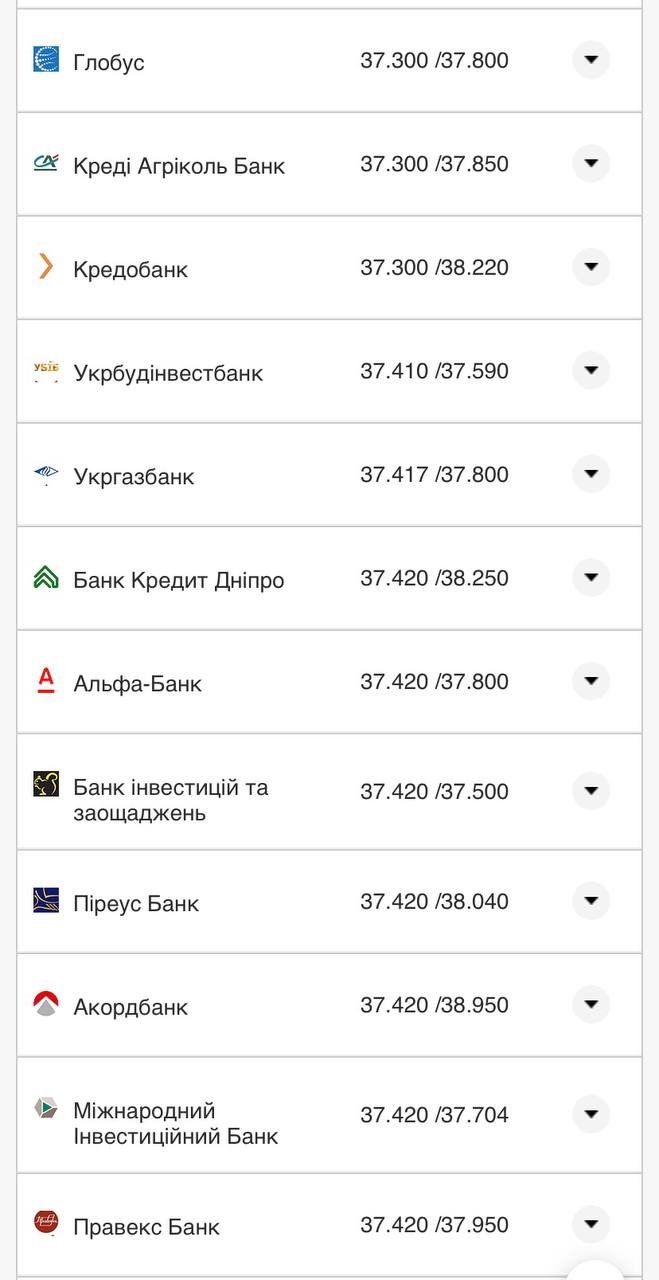
Task: Open the Альфа-Банк details dropdown
Action: tap(591, 681)
